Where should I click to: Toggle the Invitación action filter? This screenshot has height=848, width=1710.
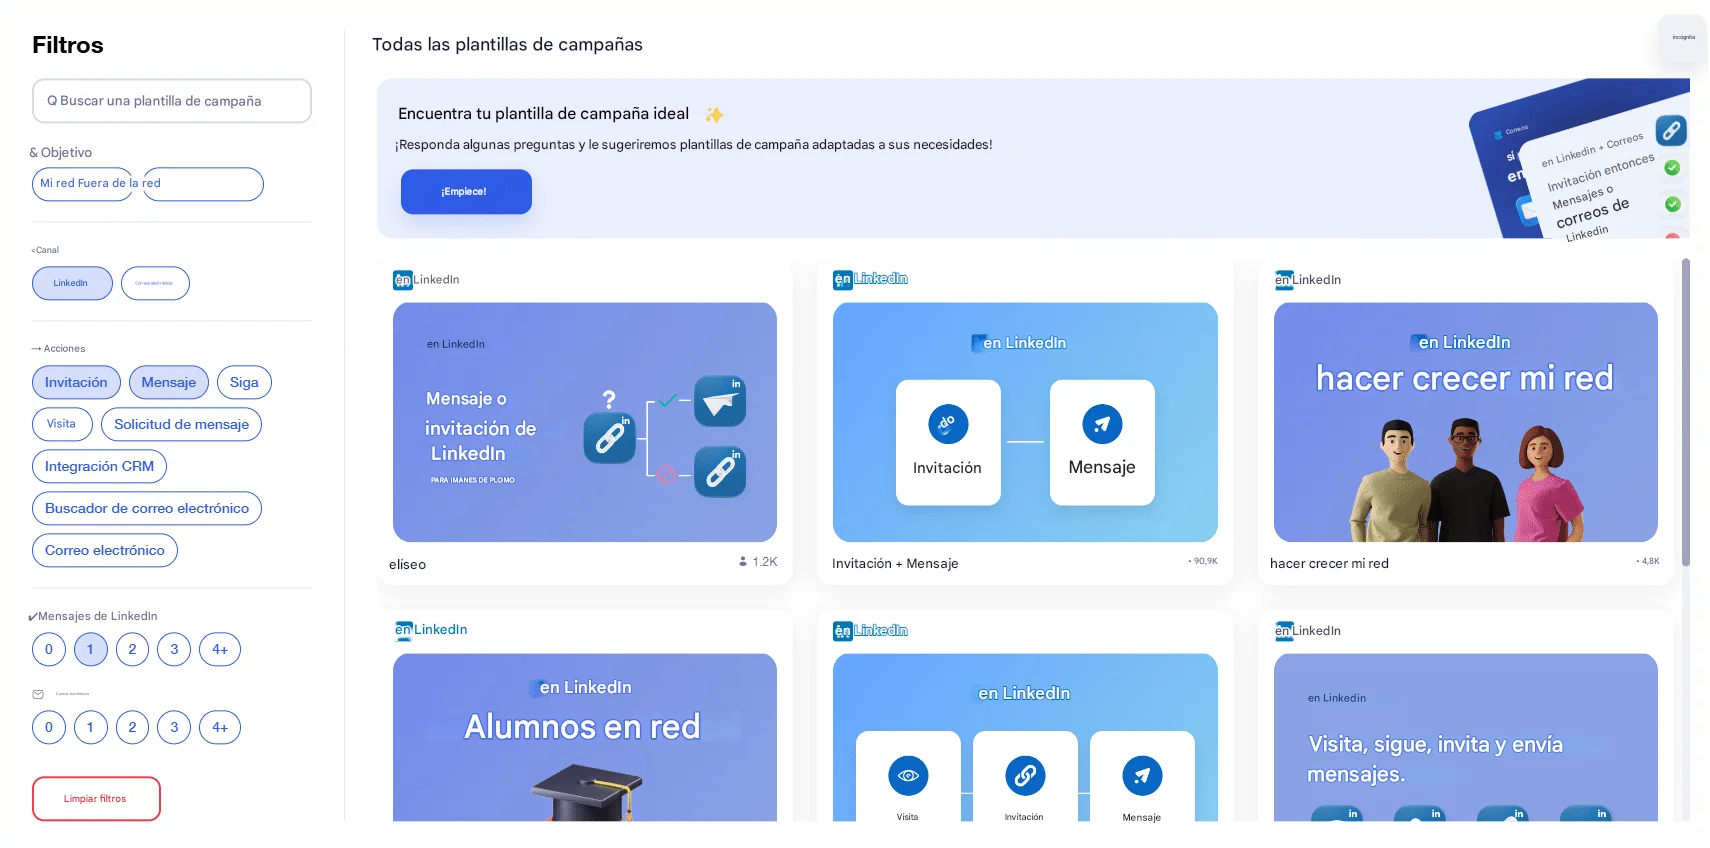(76, 382)
